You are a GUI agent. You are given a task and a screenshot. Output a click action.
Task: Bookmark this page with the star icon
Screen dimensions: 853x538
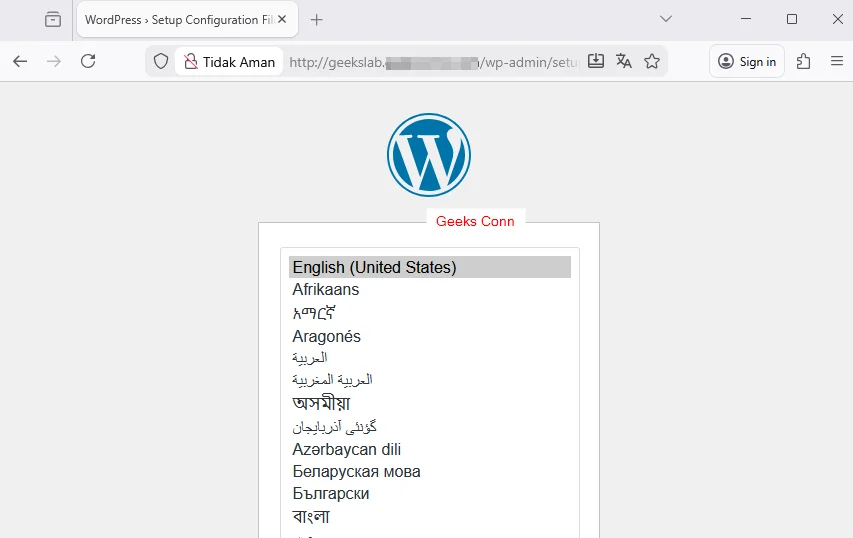[x=652, y=61]
